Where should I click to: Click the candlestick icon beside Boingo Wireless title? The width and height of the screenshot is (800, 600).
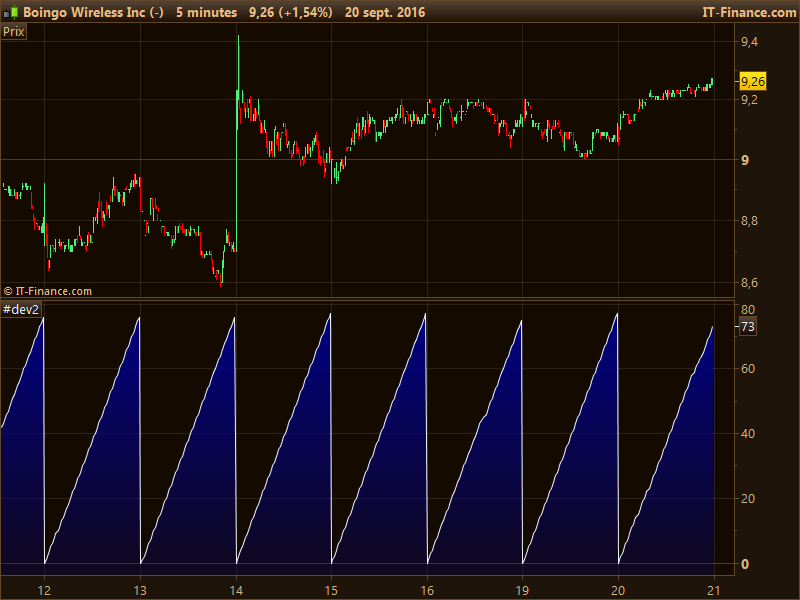click(x=10, y=12)
